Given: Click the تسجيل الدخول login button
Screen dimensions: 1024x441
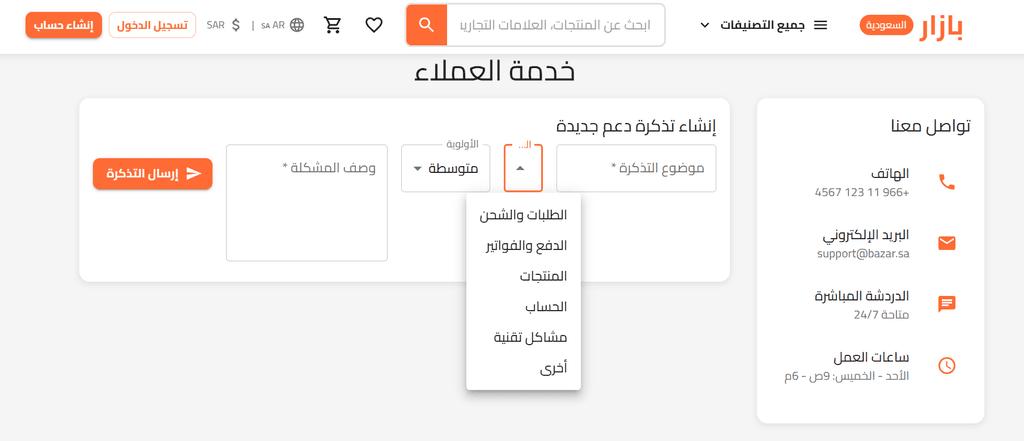Looking at the screenshot, I should (x=154, y=25).
